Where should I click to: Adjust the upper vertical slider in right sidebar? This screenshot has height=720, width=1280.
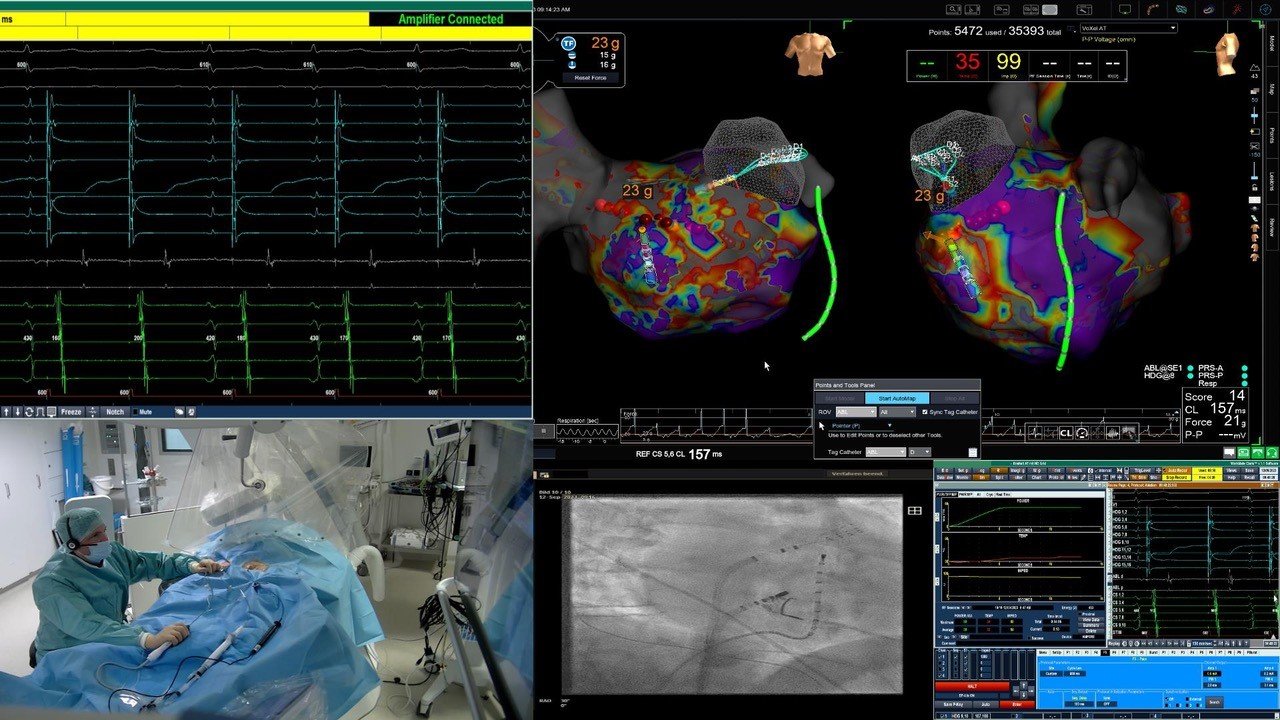[1255, 116]
